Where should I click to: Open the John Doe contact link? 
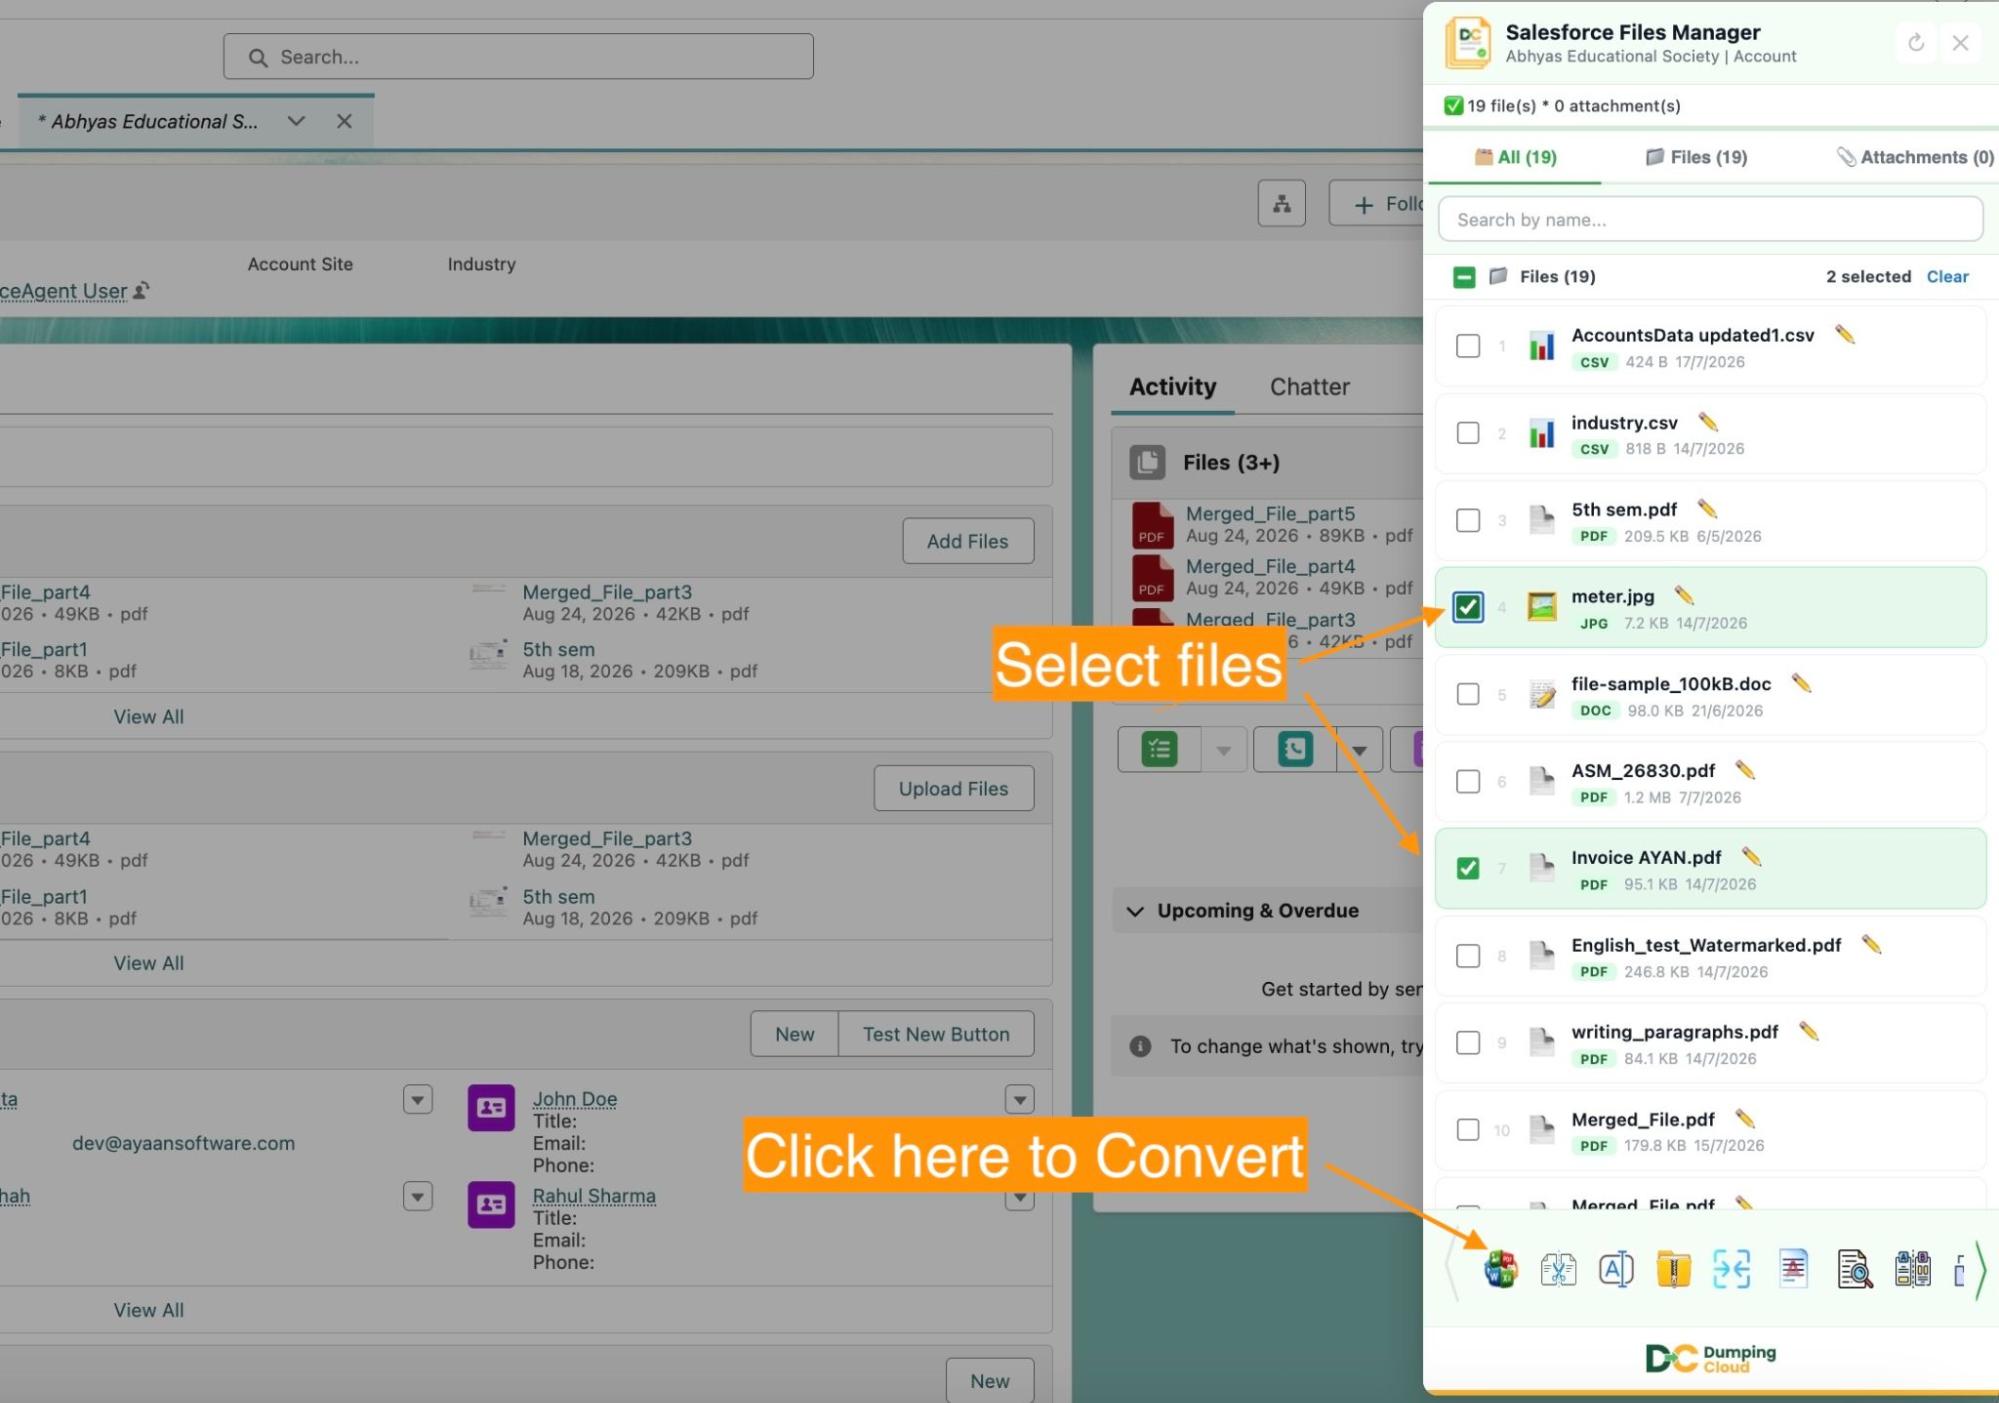(574, 1099)
